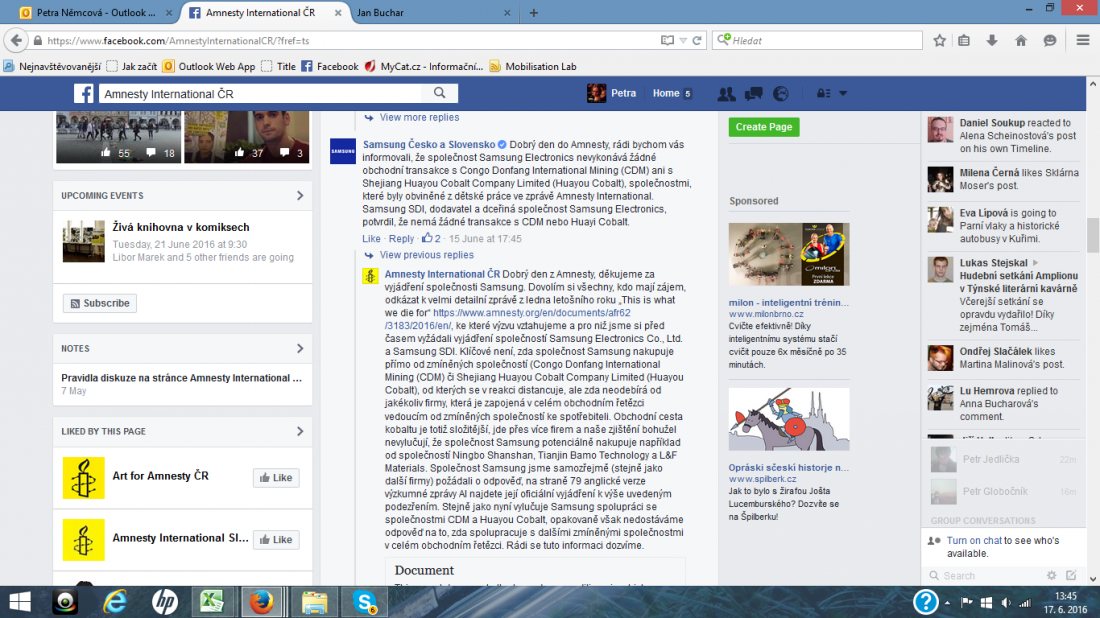The image size is (1100, 618).
Task: Show hidden system tray icons arrow
Action: (x=947, y=603)
